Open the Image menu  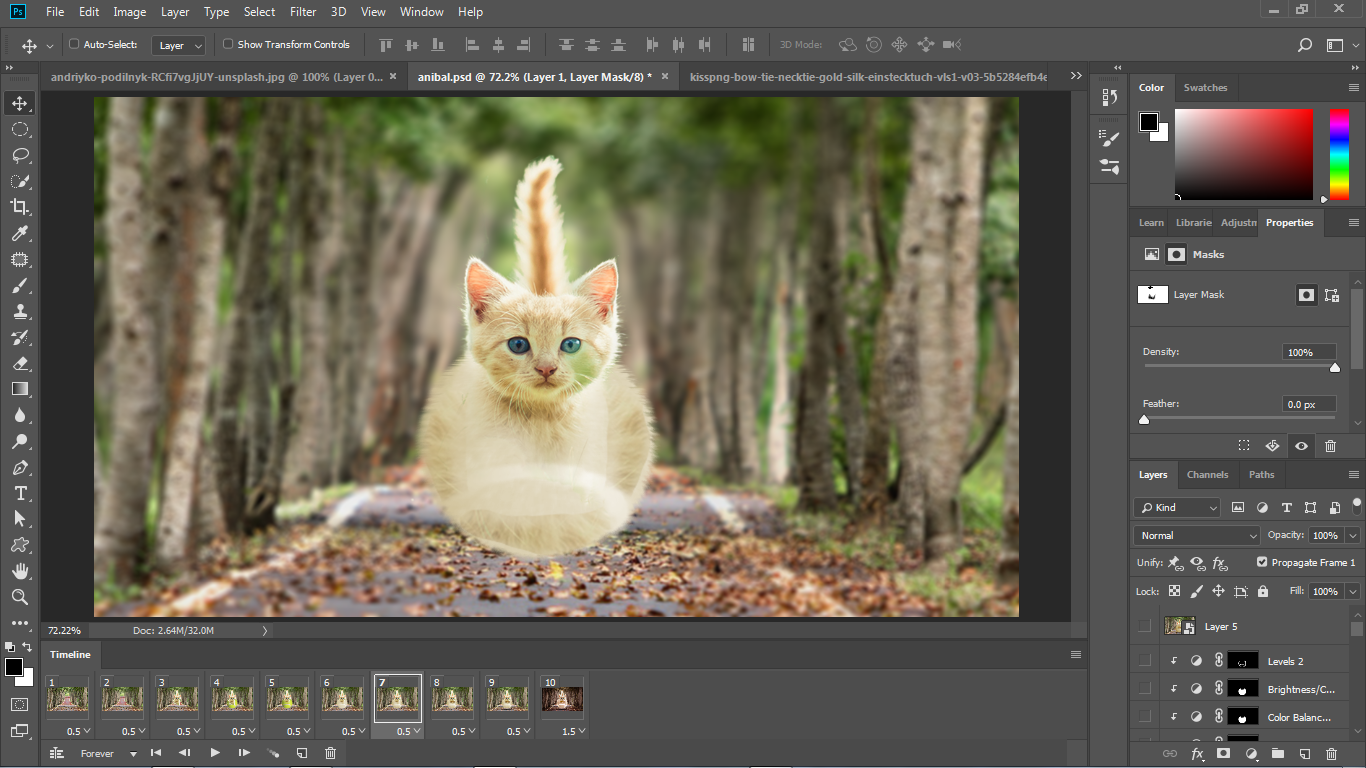[x=130, y=12]
